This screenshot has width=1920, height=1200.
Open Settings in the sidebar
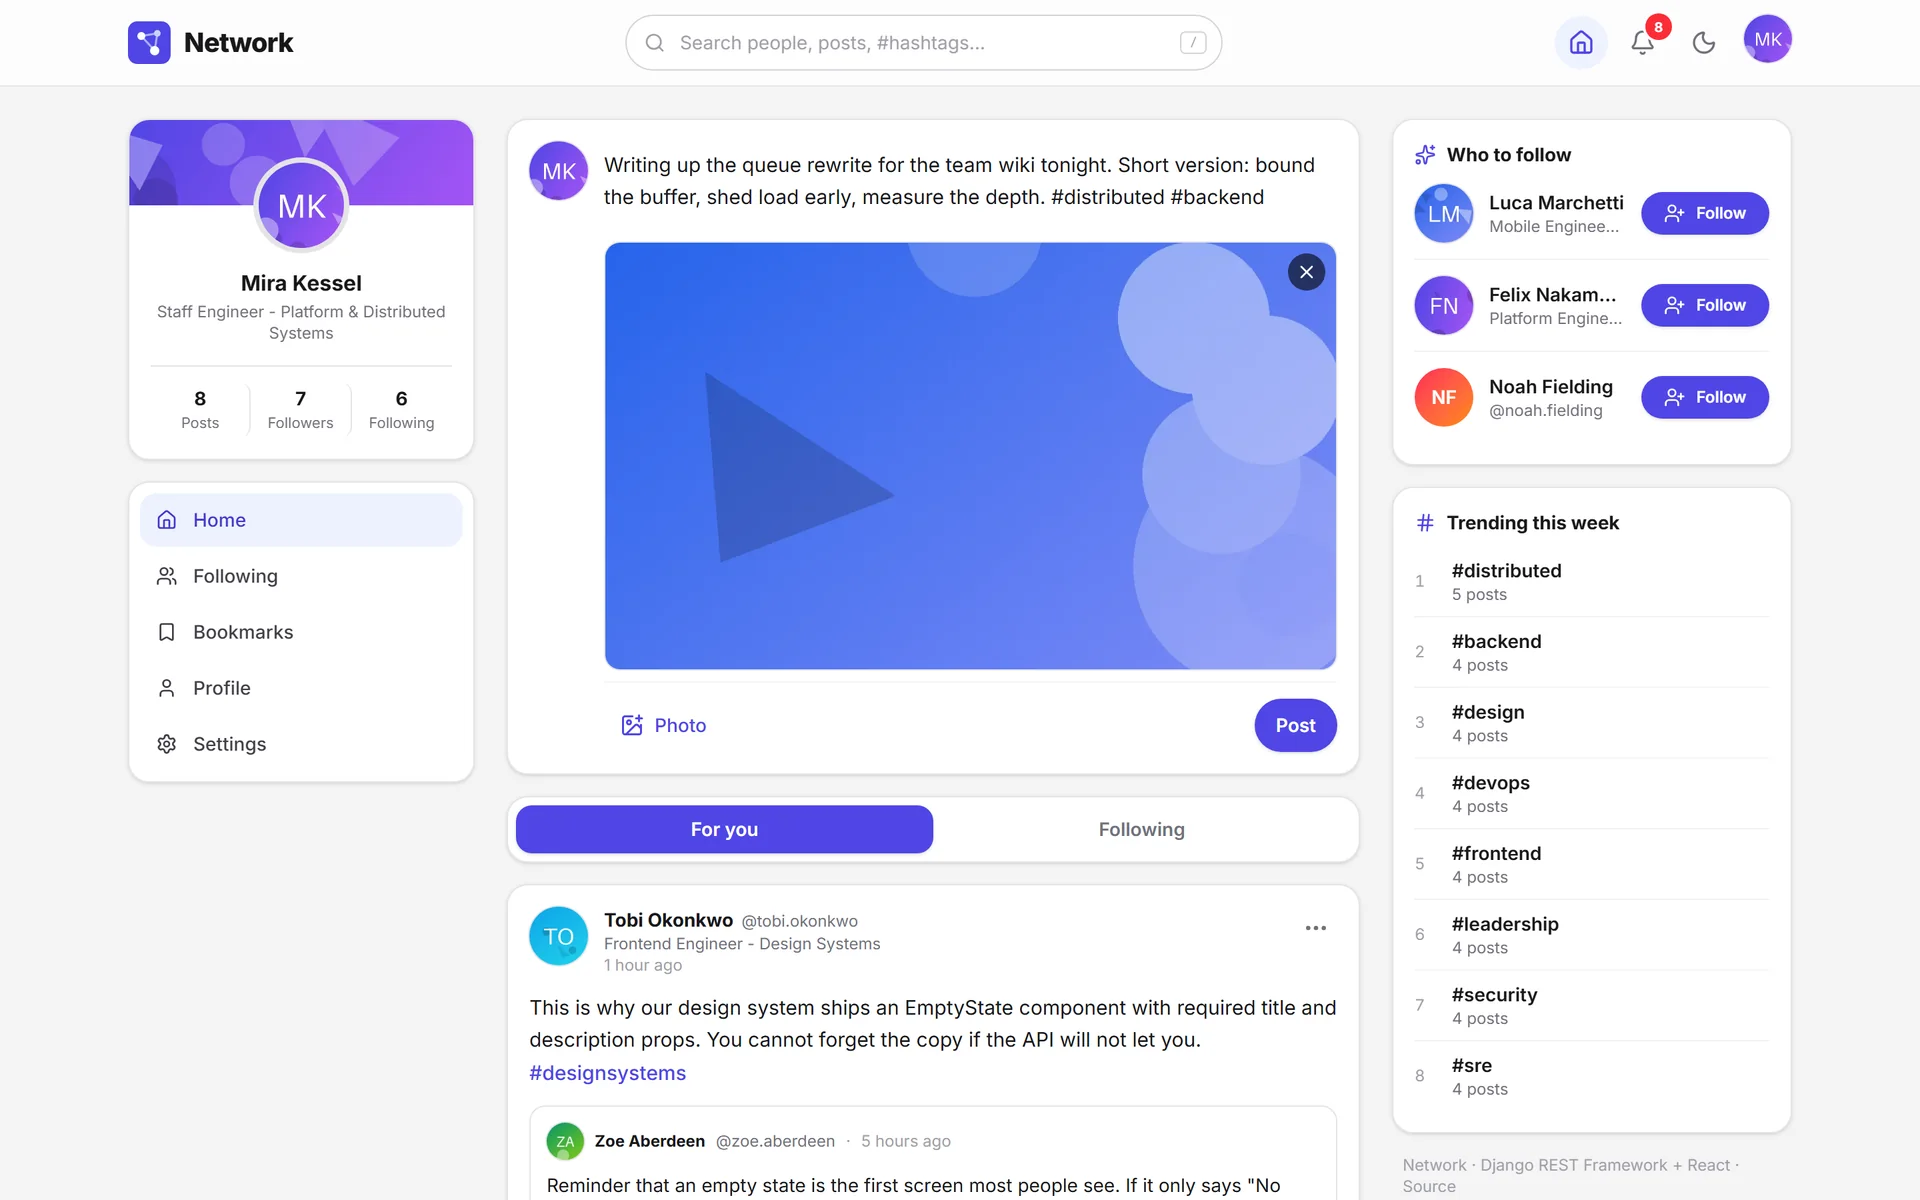[x=301, y=744]
